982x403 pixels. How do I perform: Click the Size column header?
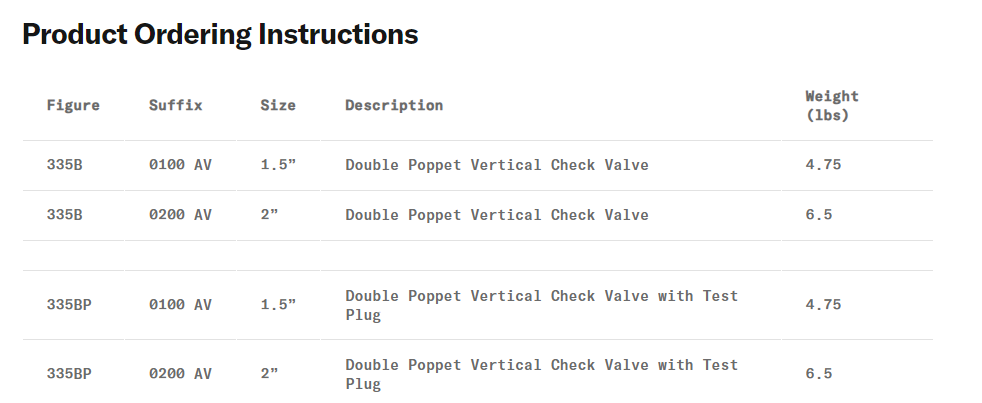[278, 105]
